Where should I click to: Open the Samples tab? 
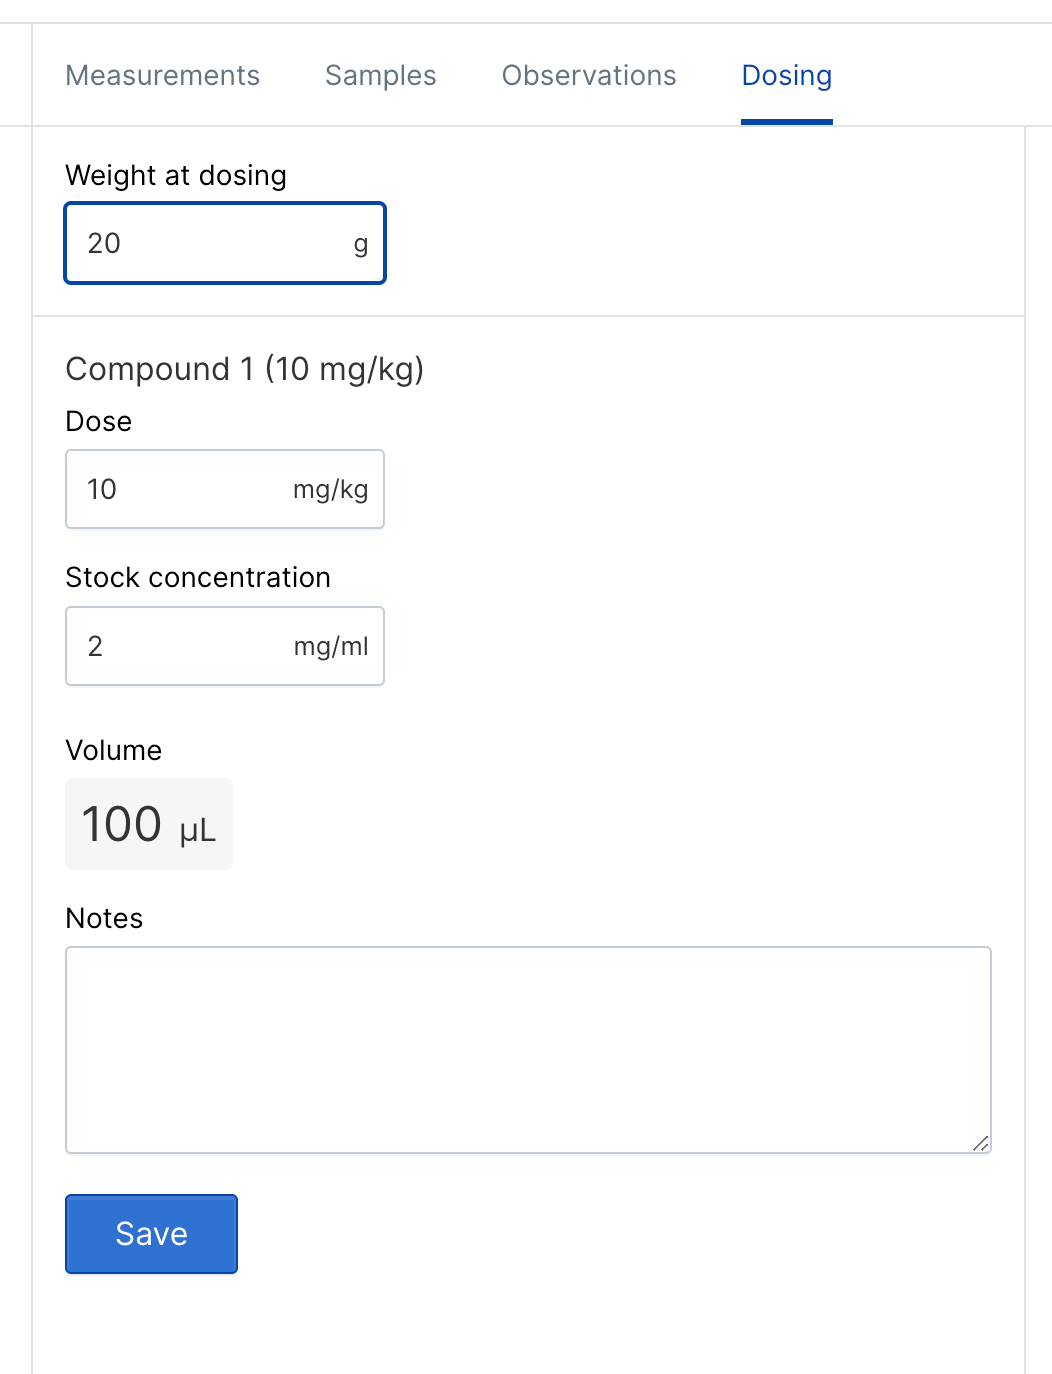(380, 76)
